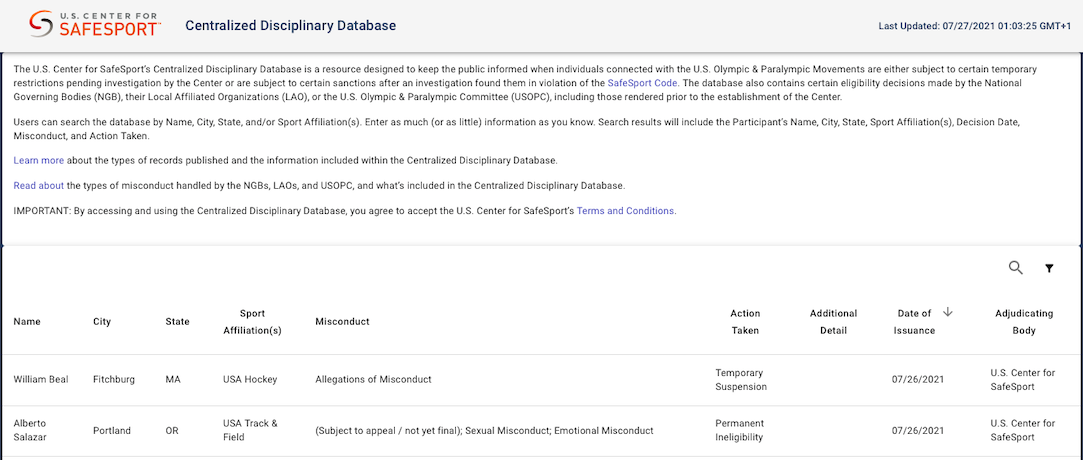The image size is (1083, 460).
Task: Open the filter funnel icon
Action: click(x=1049, y=268)
